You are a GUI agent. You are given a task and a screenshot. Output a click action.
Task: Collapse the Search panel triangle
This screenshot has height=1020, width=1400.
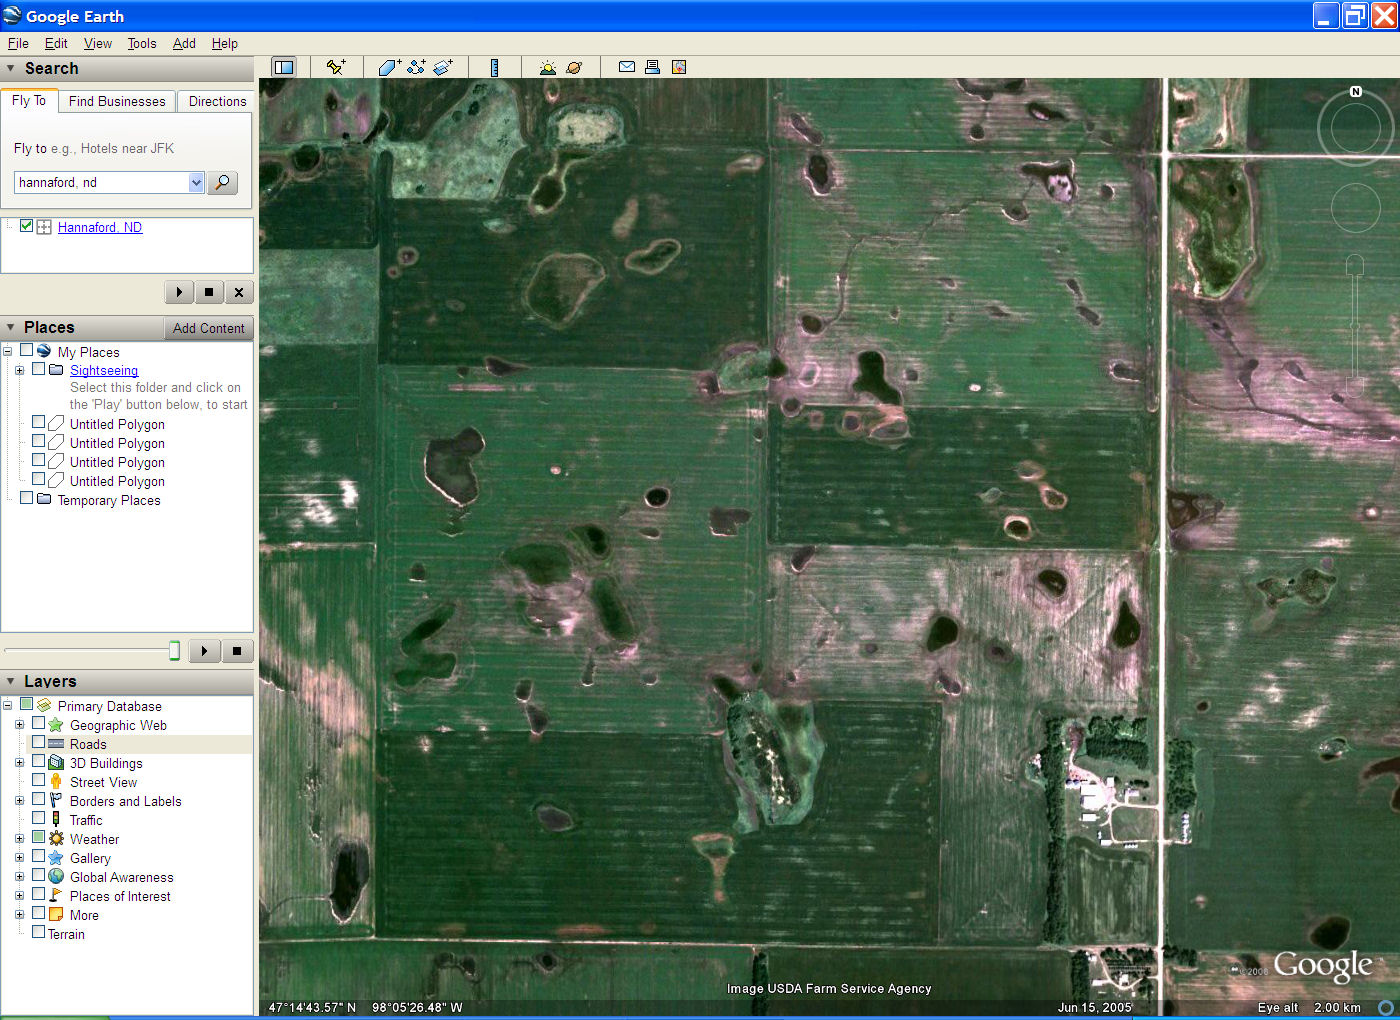11,68
